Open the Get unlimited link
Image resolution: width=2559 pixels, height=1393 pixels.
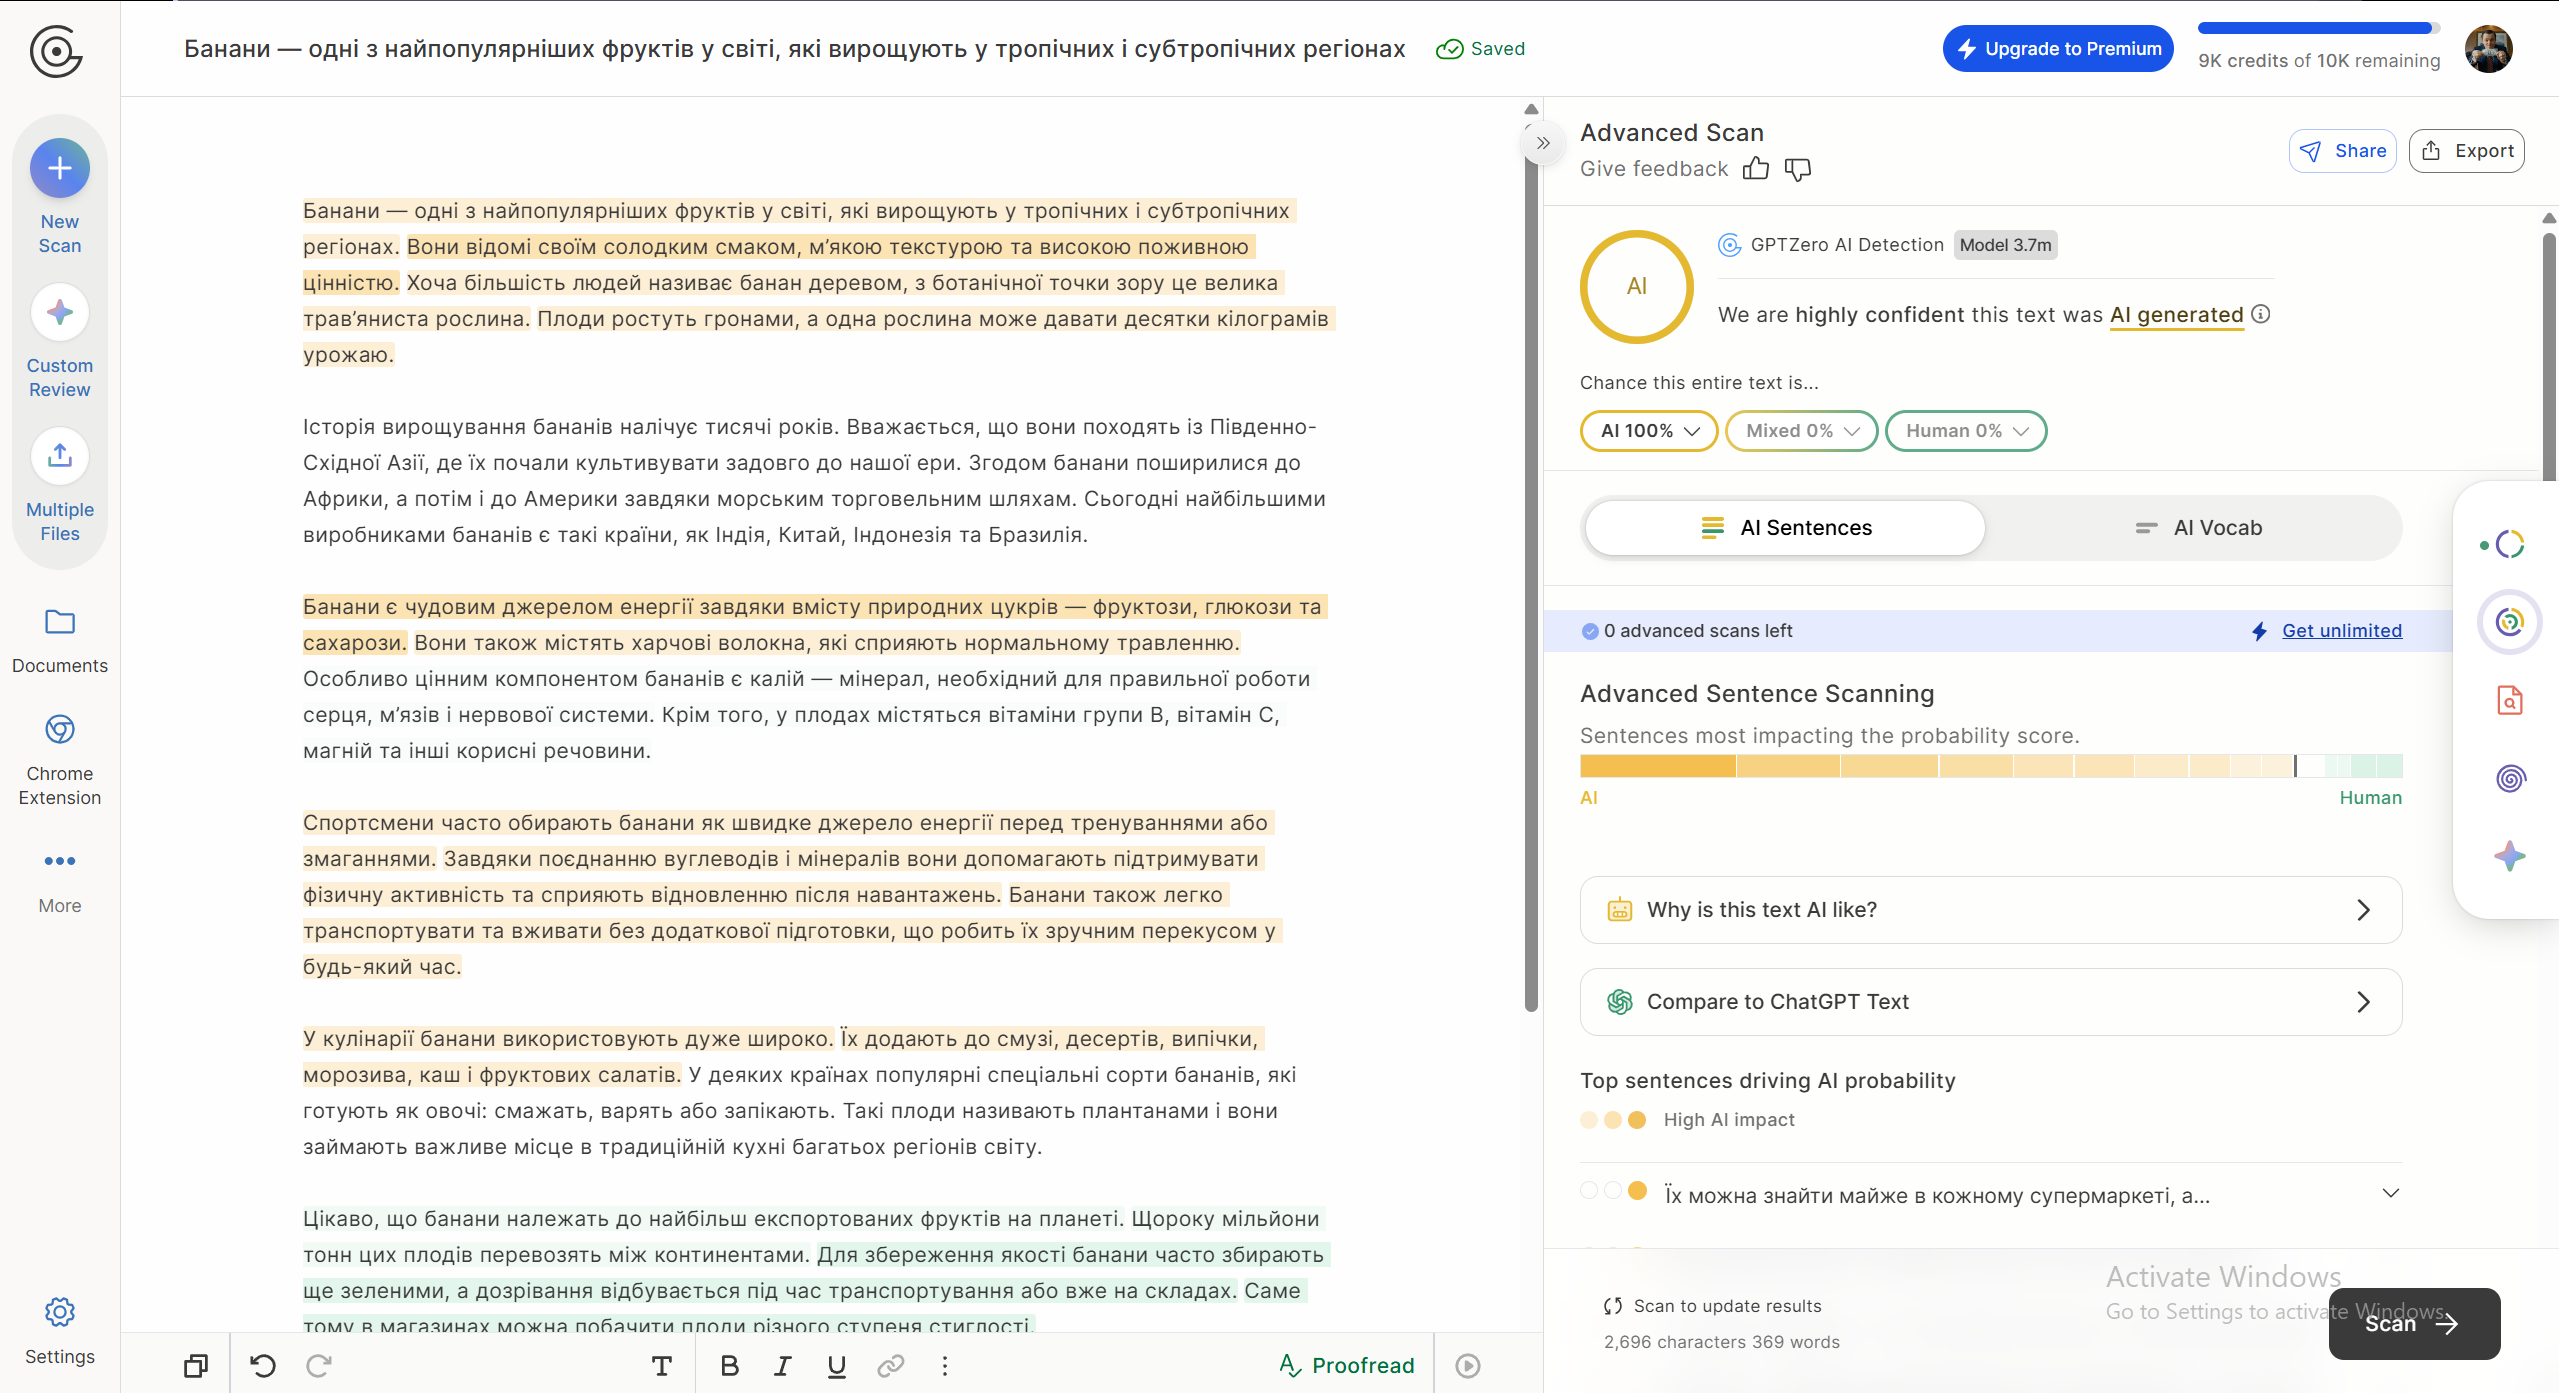(x=2342, y=631)
